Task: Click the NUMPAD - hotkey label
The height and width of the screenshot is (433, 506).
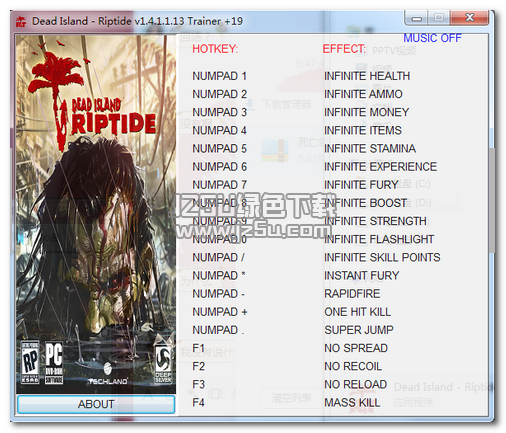Action: [218, 294]
